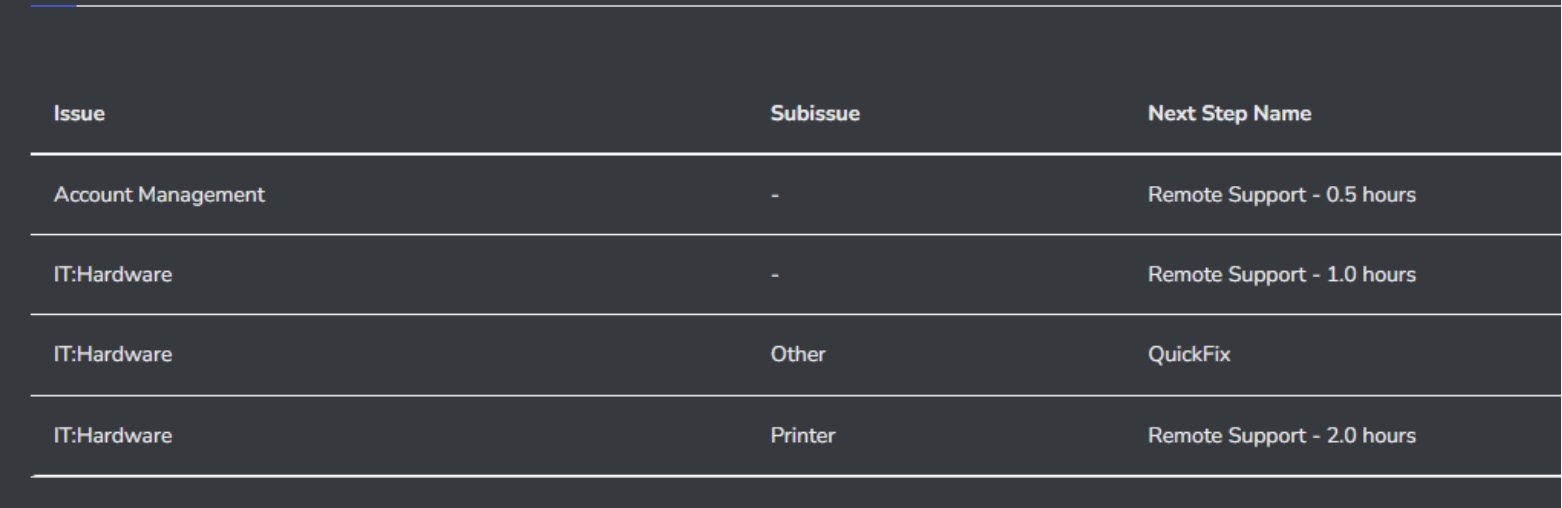Select the Printer subissue cell
This screenshot has height=508, width=1562.
point(803,435)
